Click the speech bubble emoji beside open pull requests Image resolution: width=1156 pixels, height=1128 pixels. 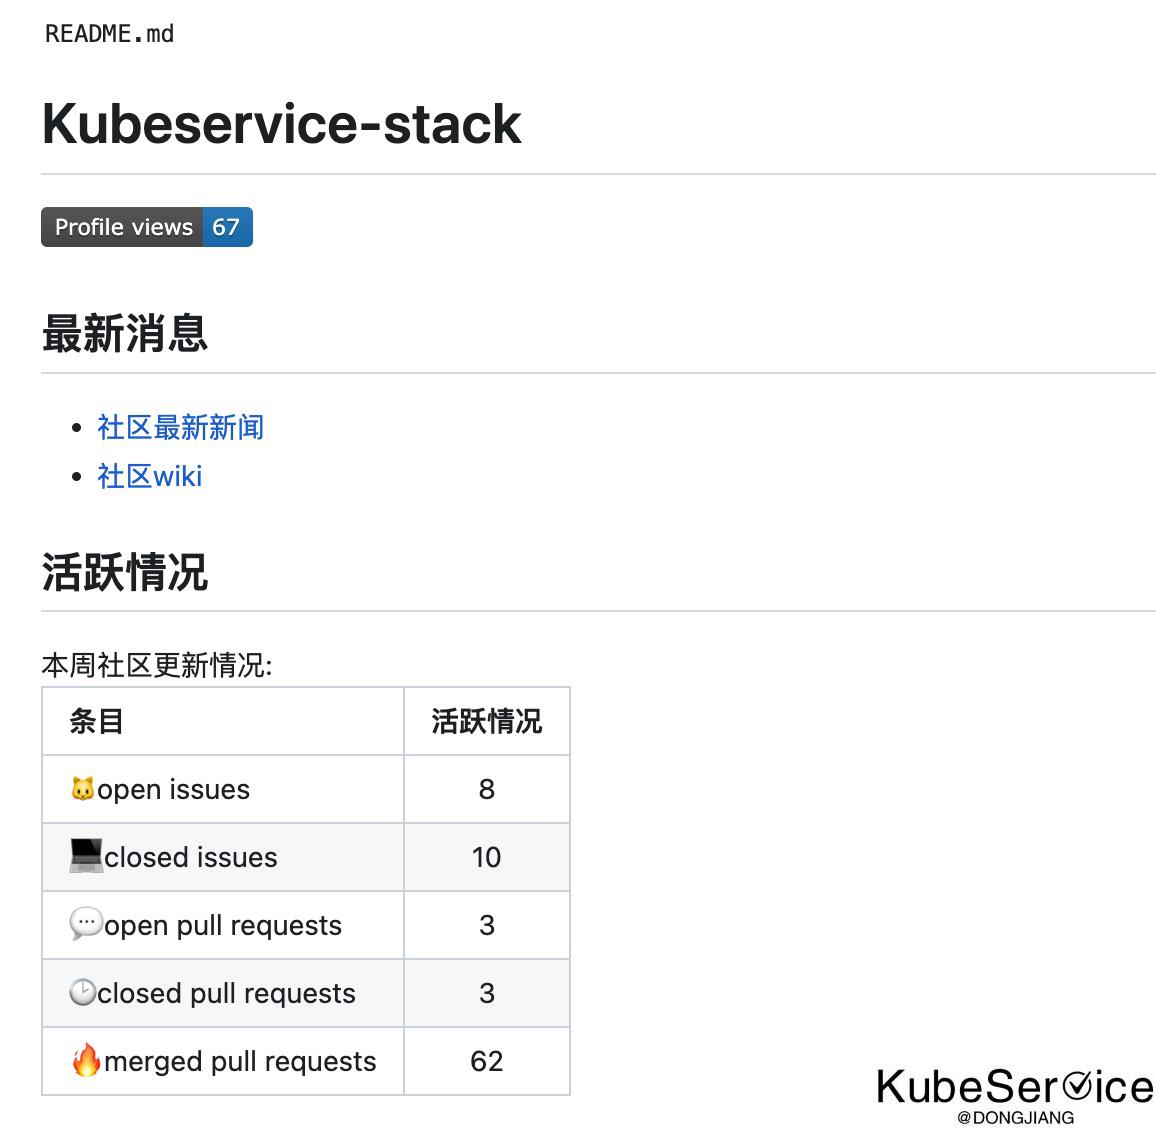(86, 923)
